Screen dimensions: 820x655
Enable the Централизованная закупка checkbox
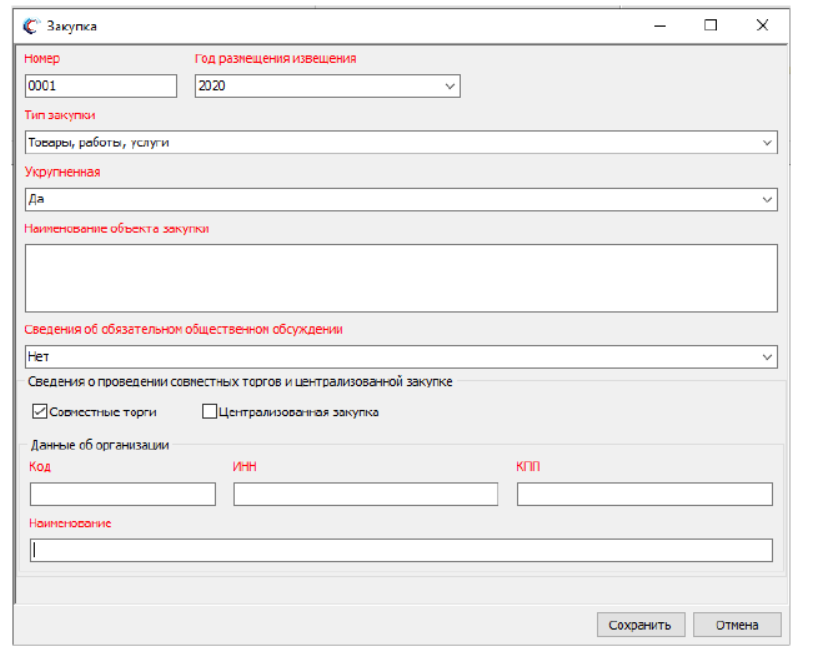[210, 411]
